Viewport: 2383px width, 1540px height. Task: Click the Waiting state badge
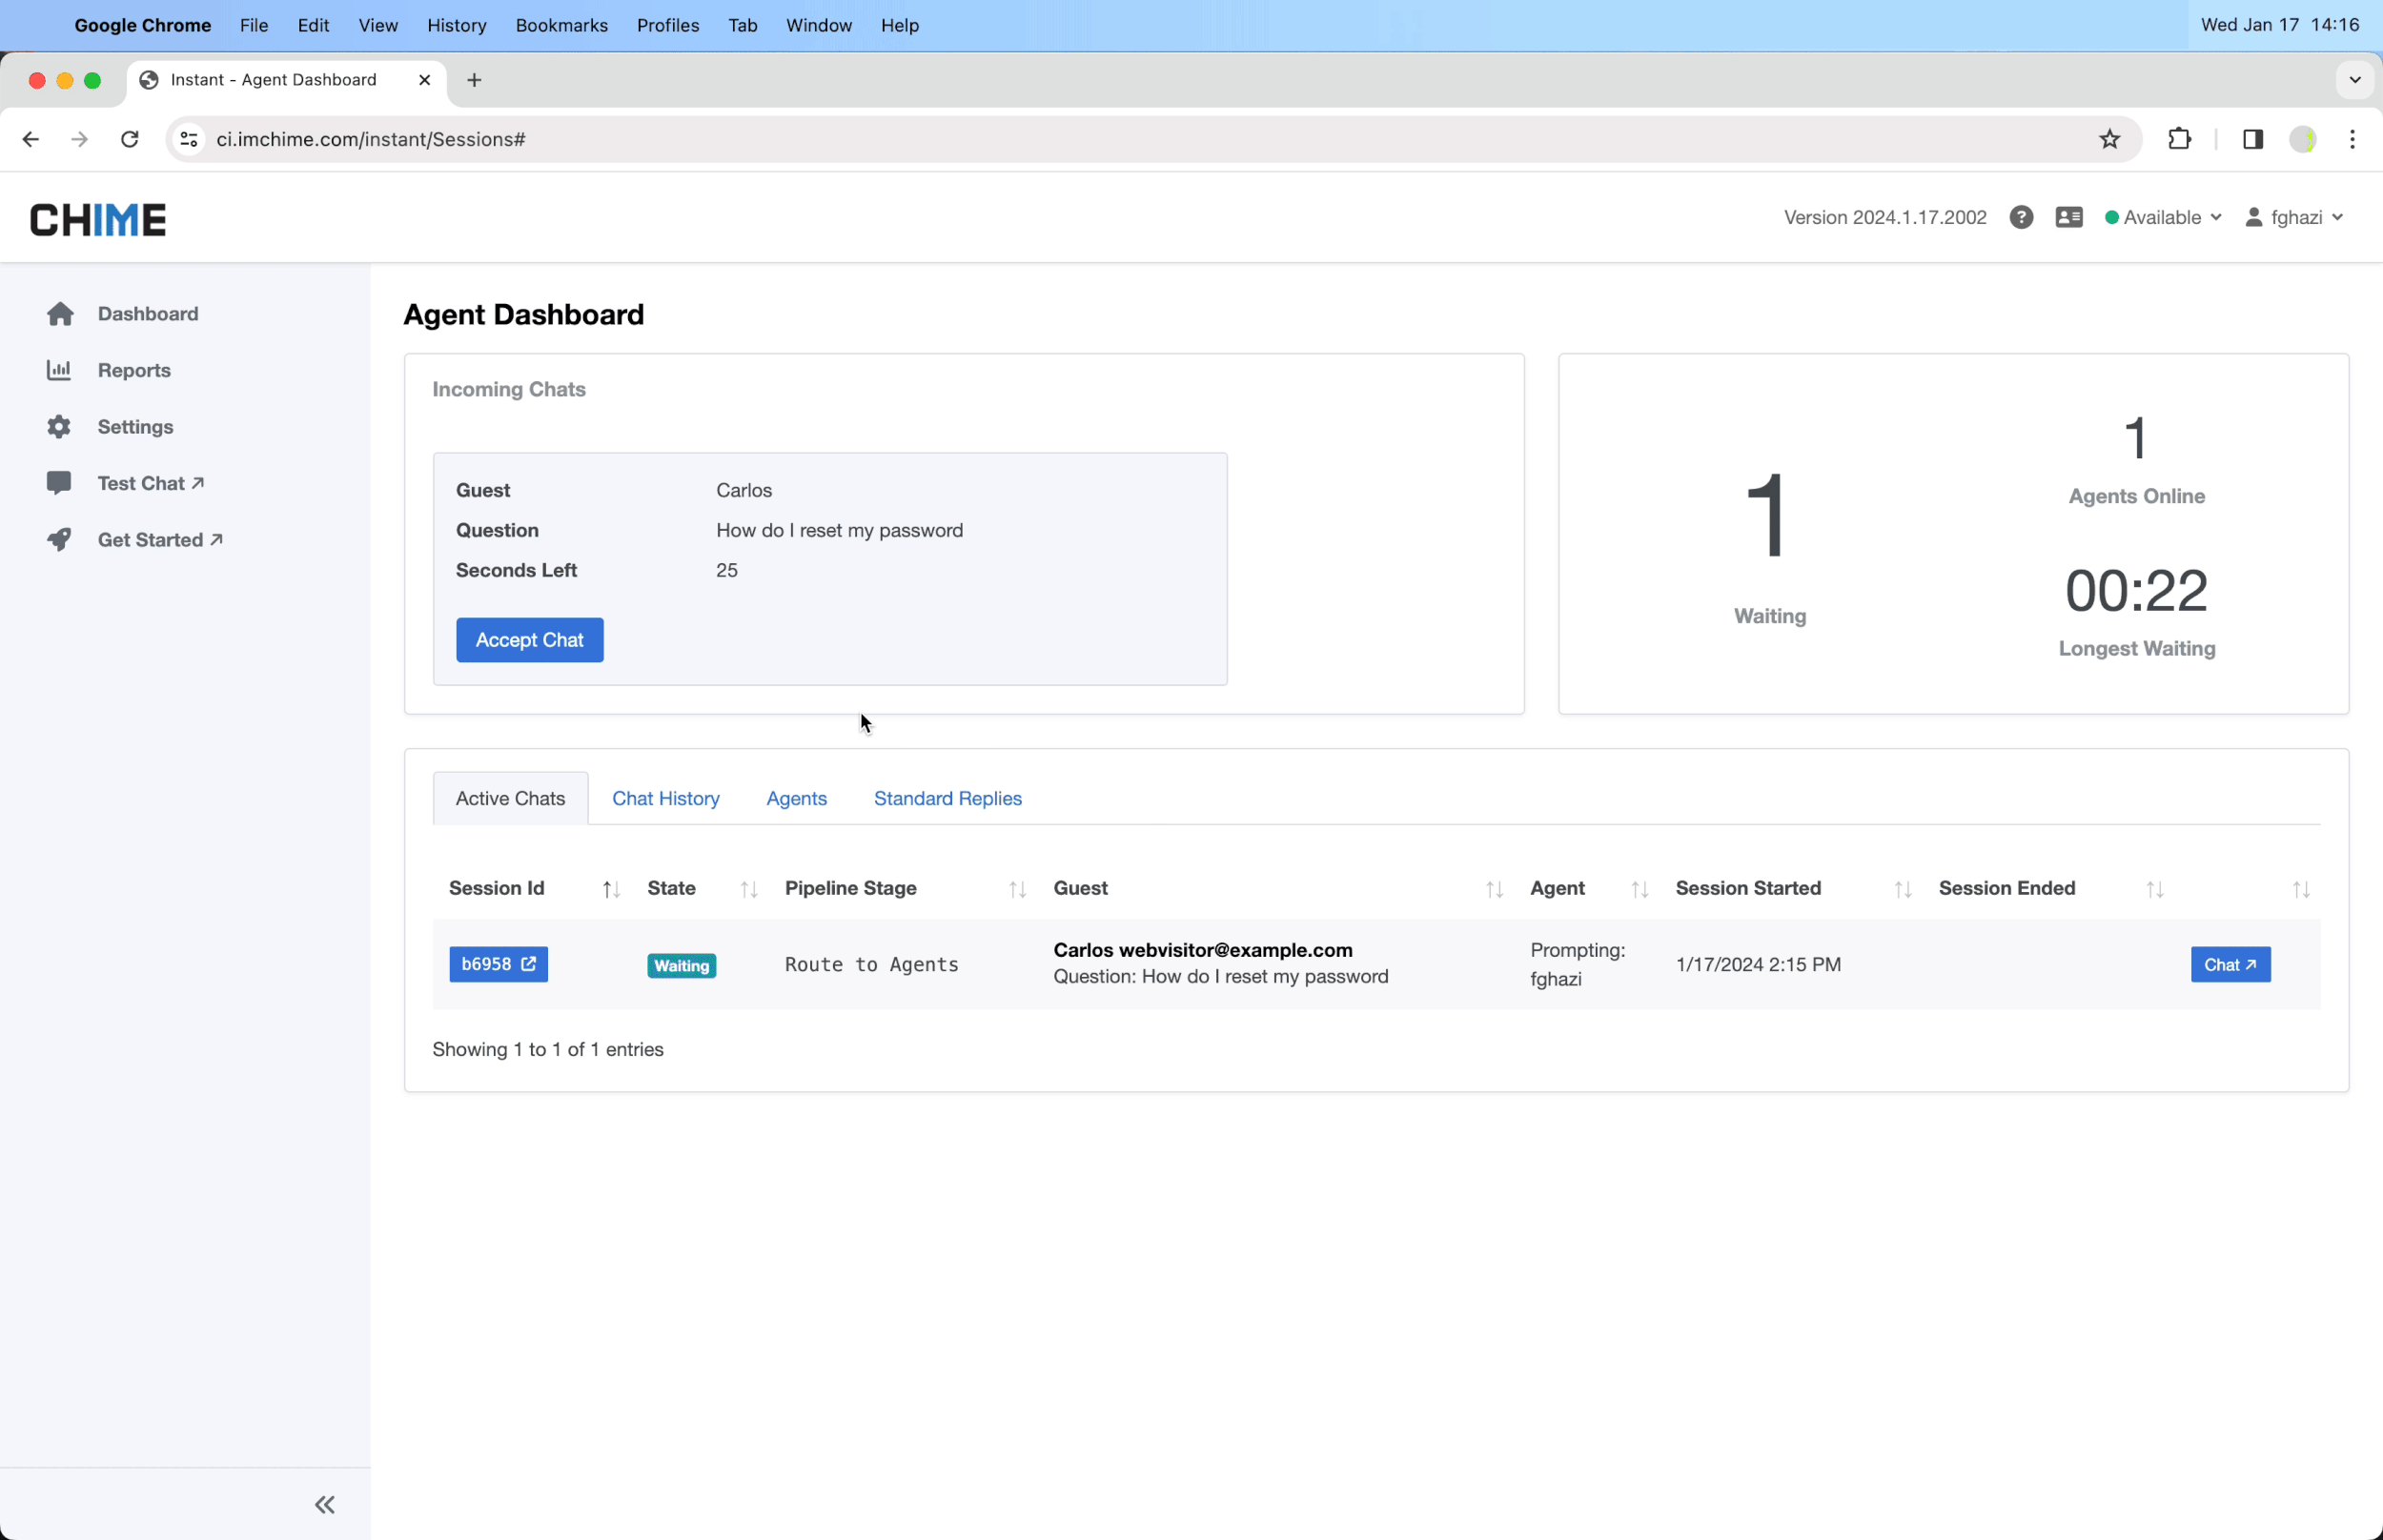[681, 965]
